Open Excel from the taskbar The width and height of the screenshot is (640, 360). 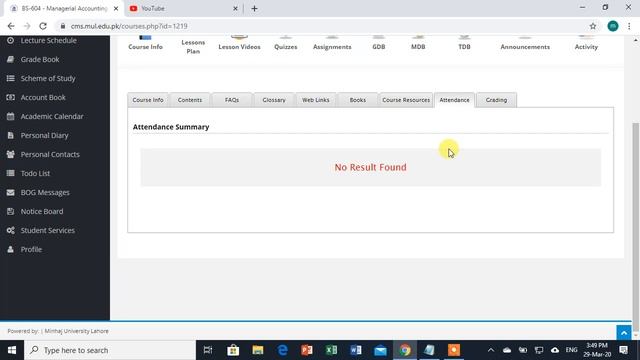coord(331,350)
